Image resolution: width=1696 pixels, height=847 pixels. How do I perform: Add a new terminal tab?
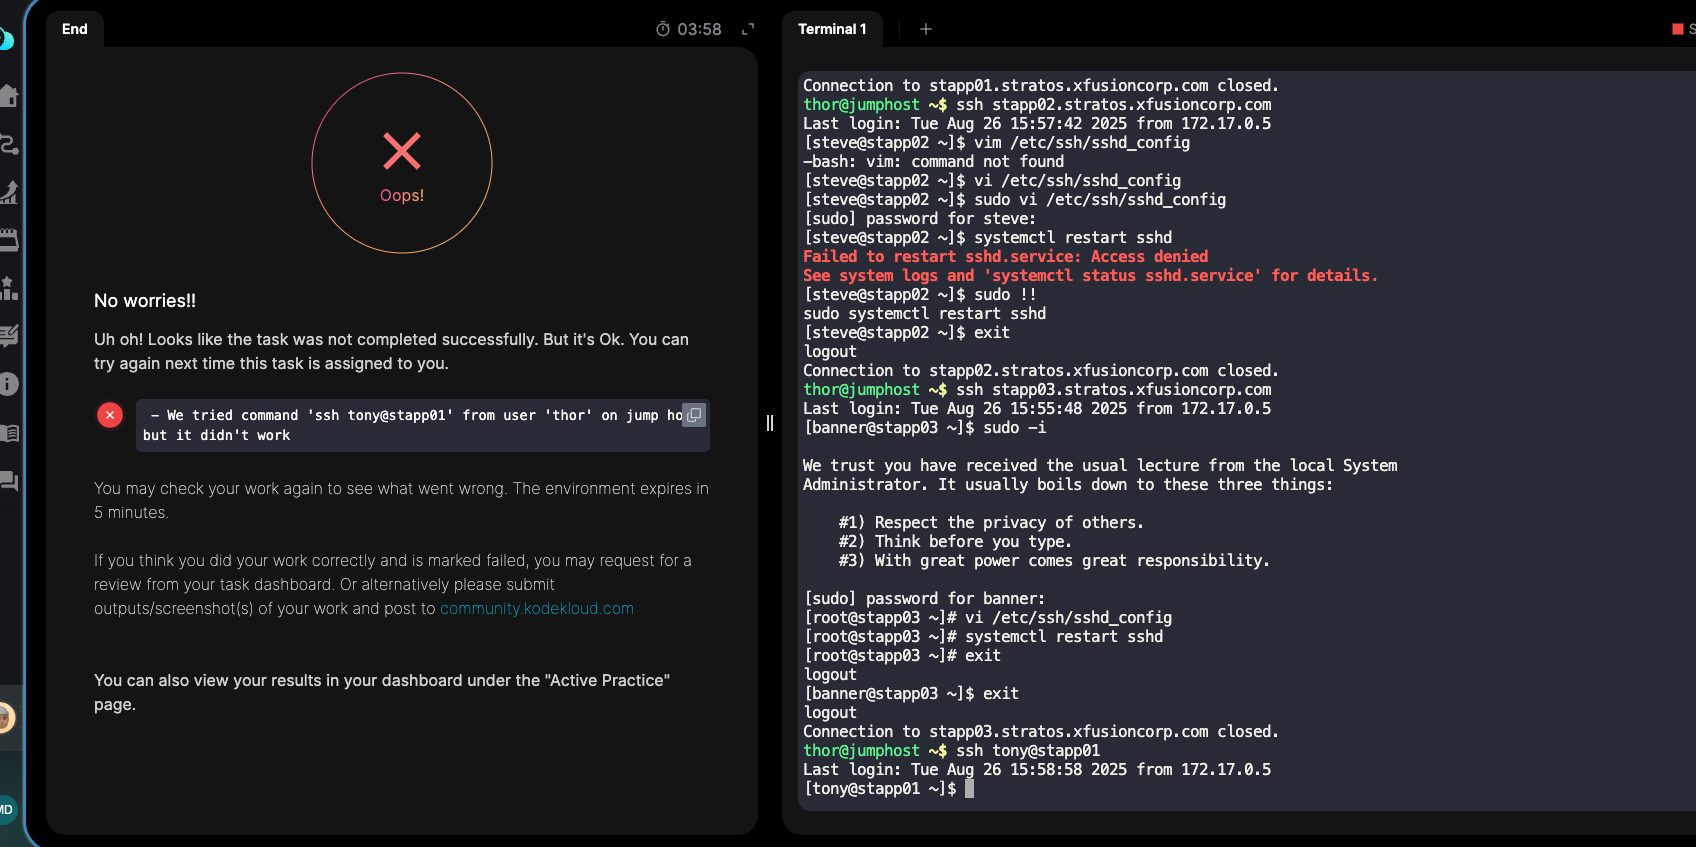click(926, 29)
